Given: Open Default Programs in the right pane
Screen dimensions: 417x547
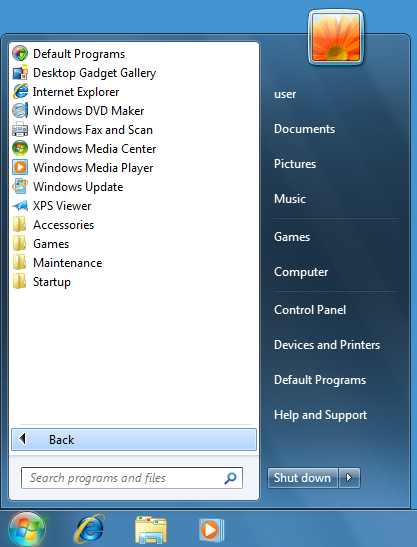Looking at the screenshot, I should (x=320, y=380).
